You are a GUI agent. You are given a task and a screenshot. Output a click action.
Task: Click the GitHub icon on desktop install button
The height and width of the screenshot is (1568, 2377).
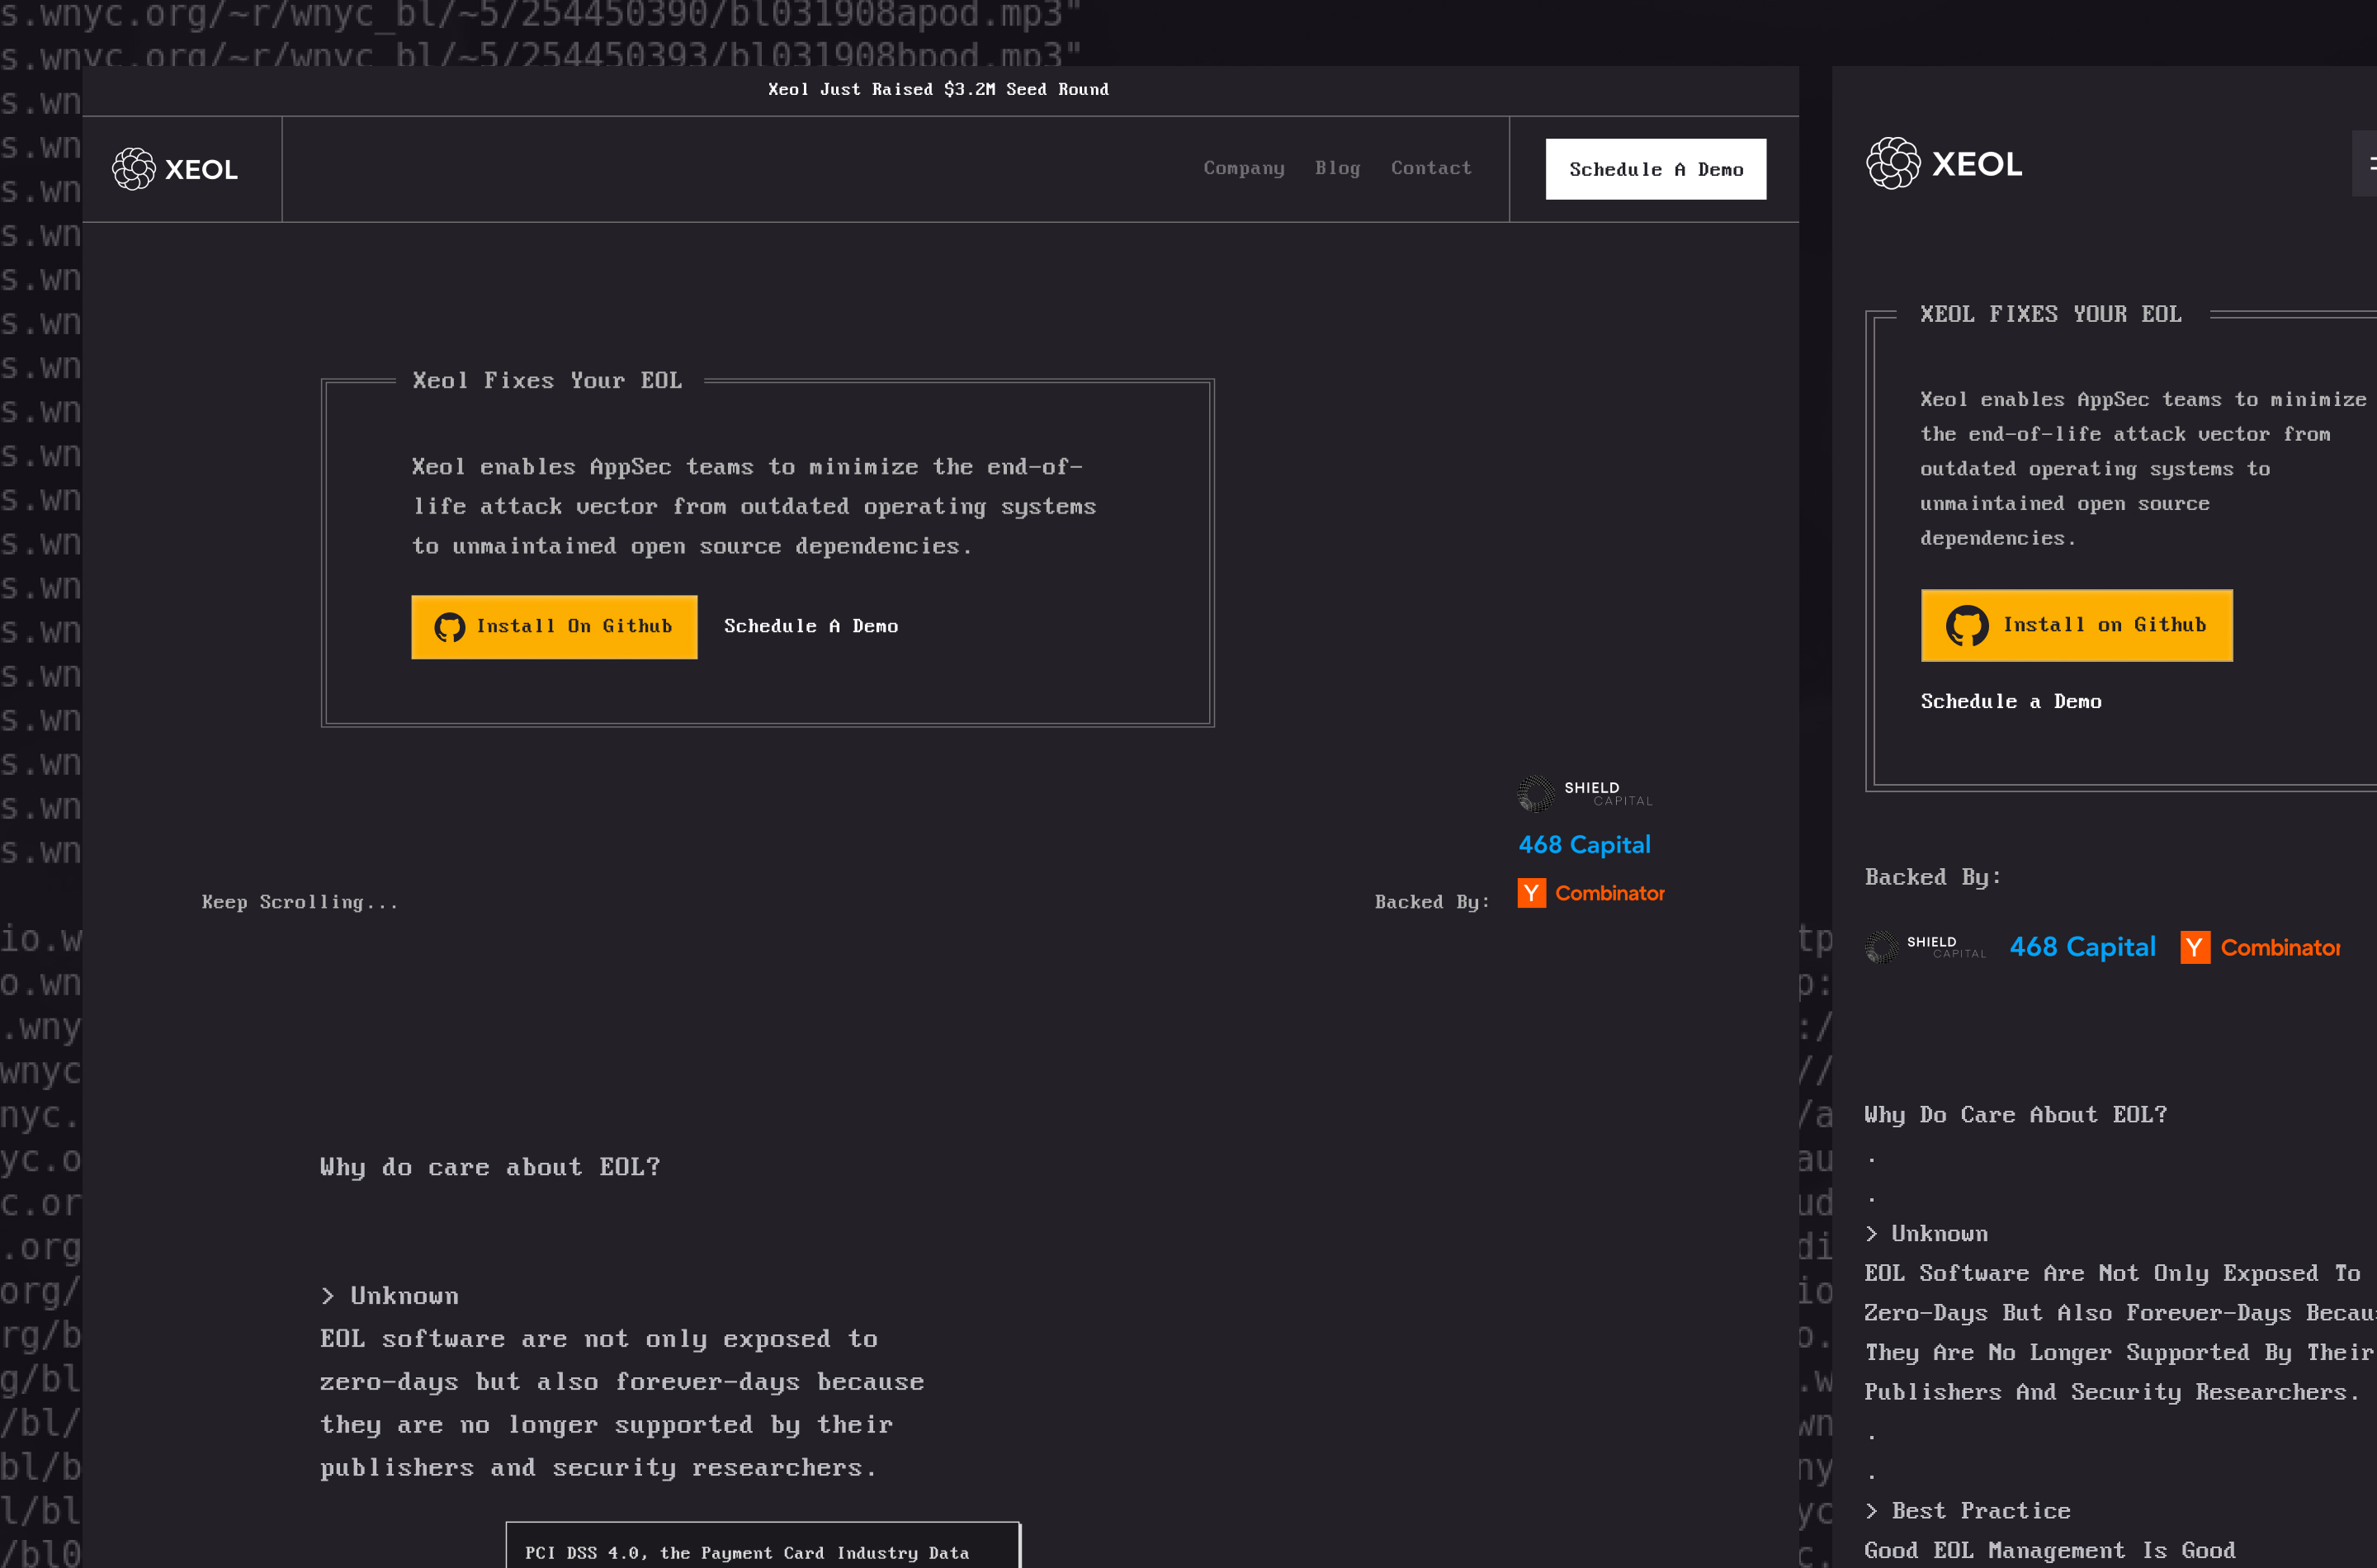coord(449,627)
